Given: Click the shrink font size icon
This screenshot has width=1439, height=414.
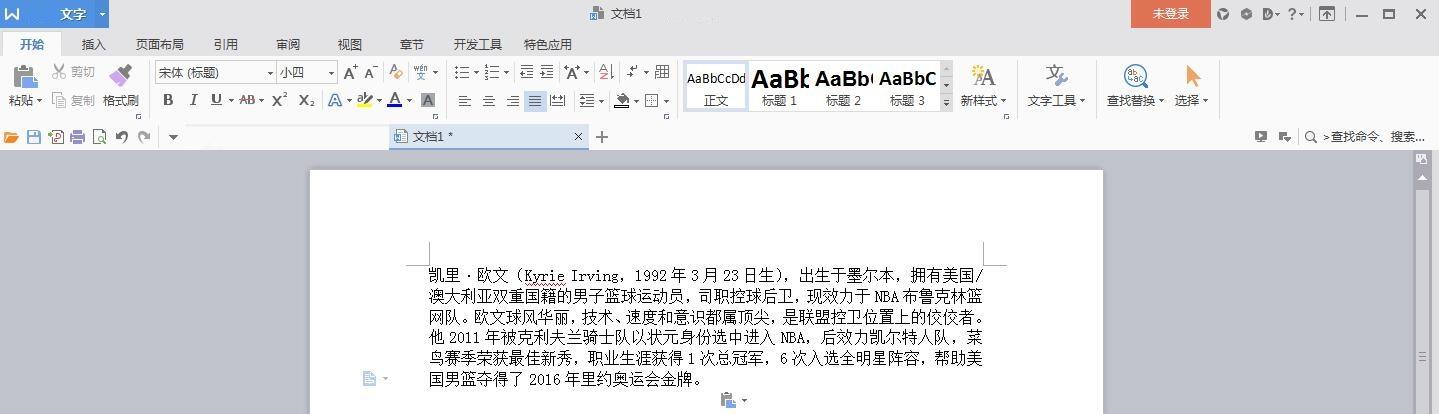Looking at the screenshot, I should 371,72.
